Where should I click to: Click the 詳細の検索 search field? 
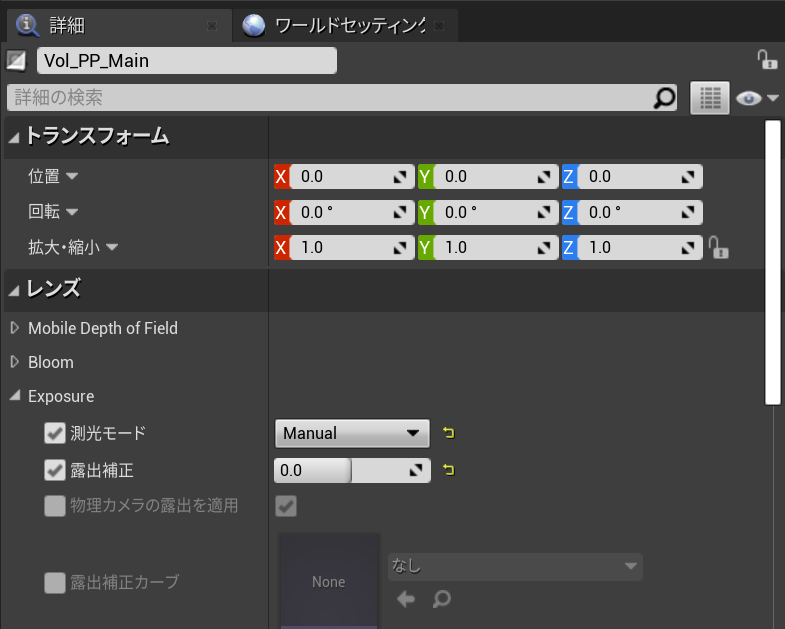coord(342,97)
